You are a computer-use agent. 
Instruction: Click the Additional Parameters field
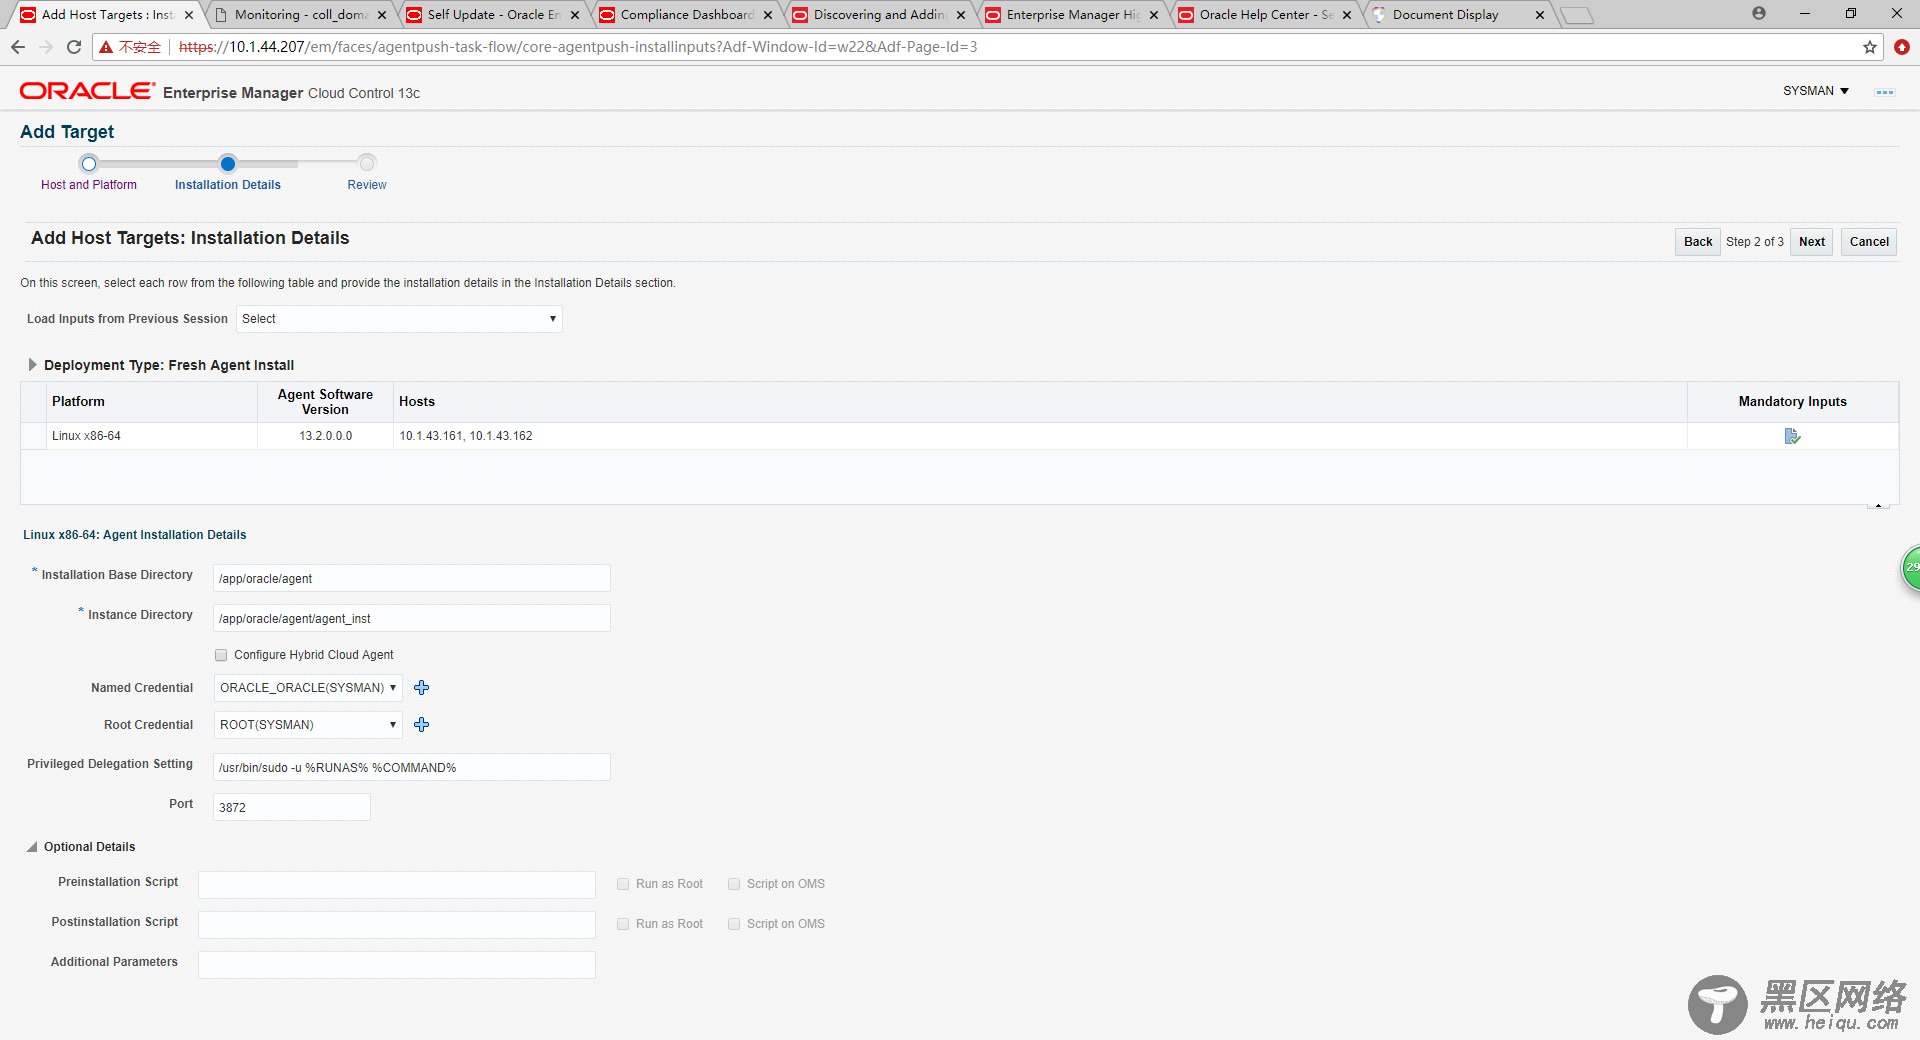click(x=397, y=964)
